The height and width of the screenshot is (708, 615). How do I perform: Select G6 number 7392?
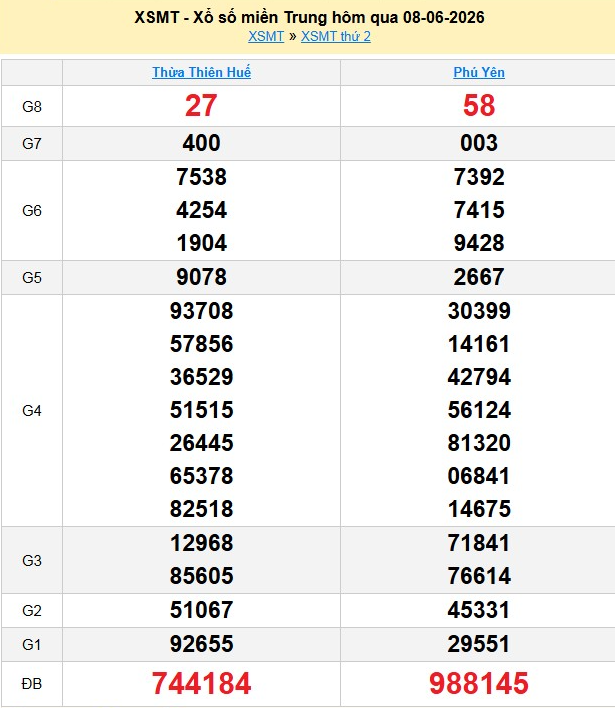[479, 177]
